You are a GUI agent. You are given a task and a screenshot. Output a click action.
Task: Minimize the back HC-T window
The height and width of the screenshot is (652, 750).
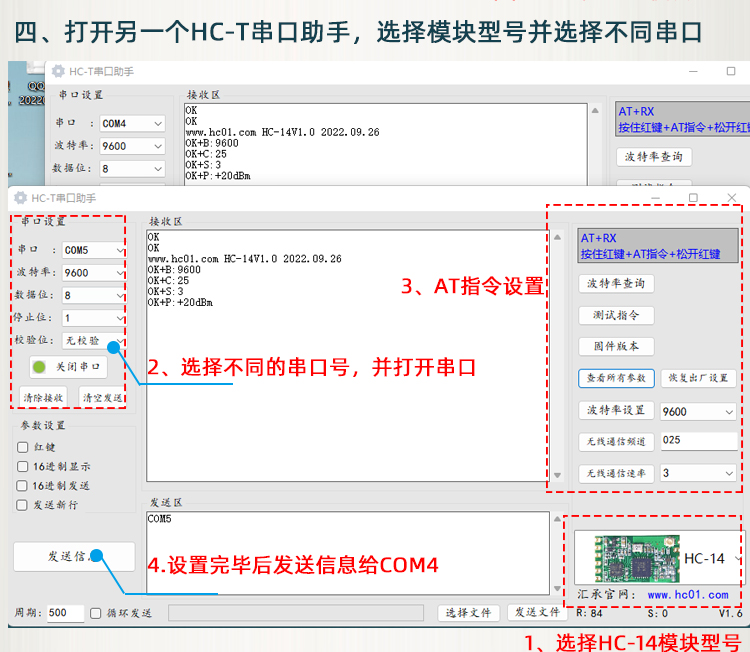[x=693, y=71]
